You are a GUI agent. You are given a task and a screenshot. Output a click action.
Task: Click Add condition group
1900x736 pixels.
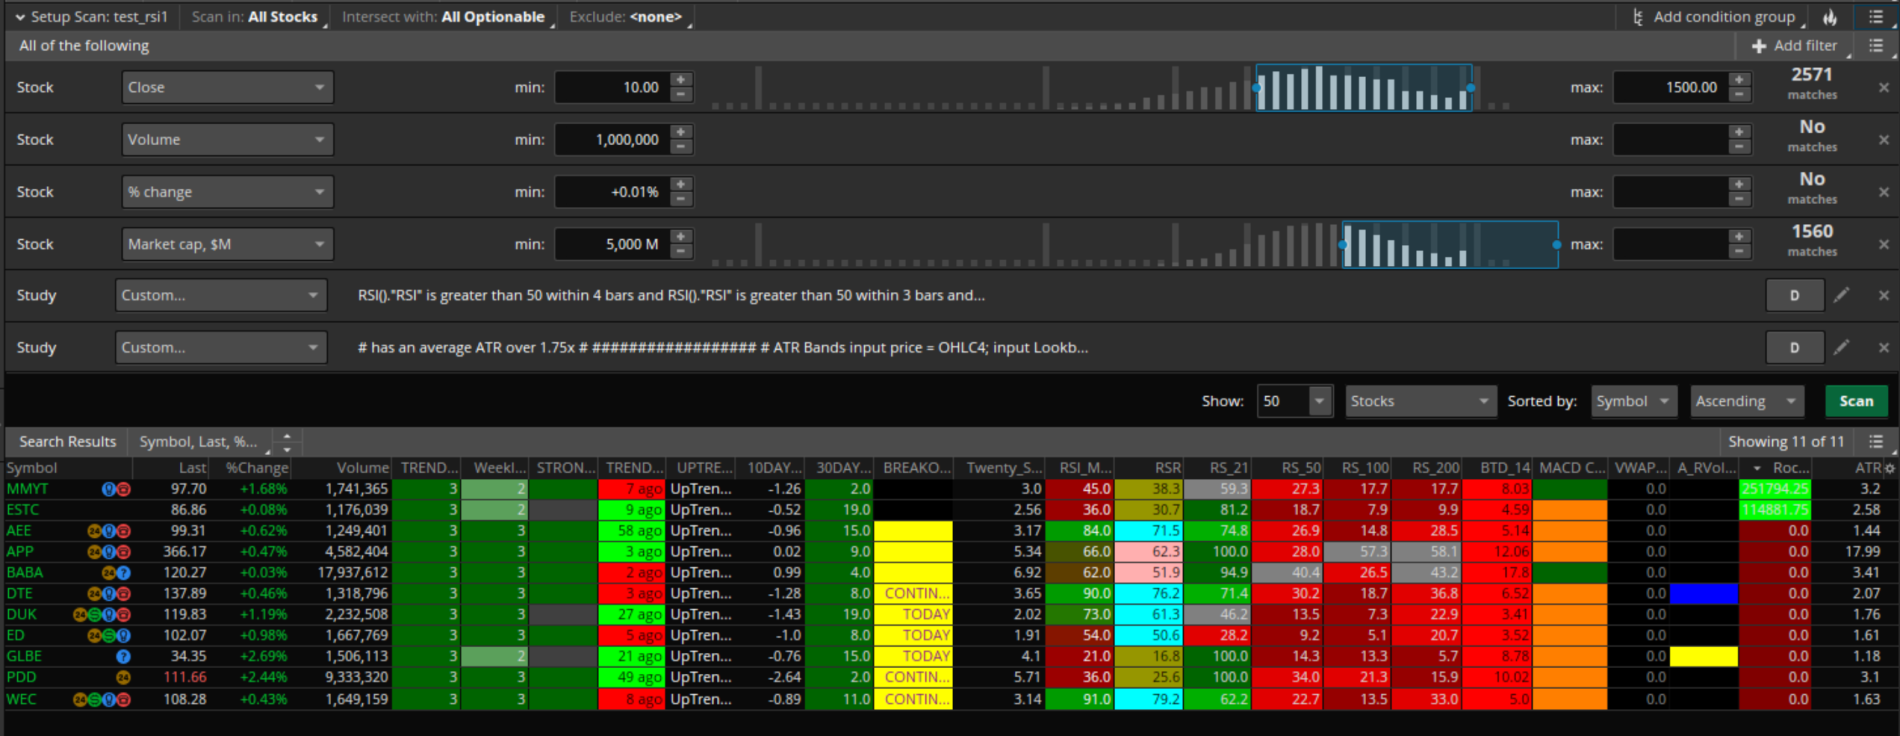pyautogui.click(x=1713, y=17)
